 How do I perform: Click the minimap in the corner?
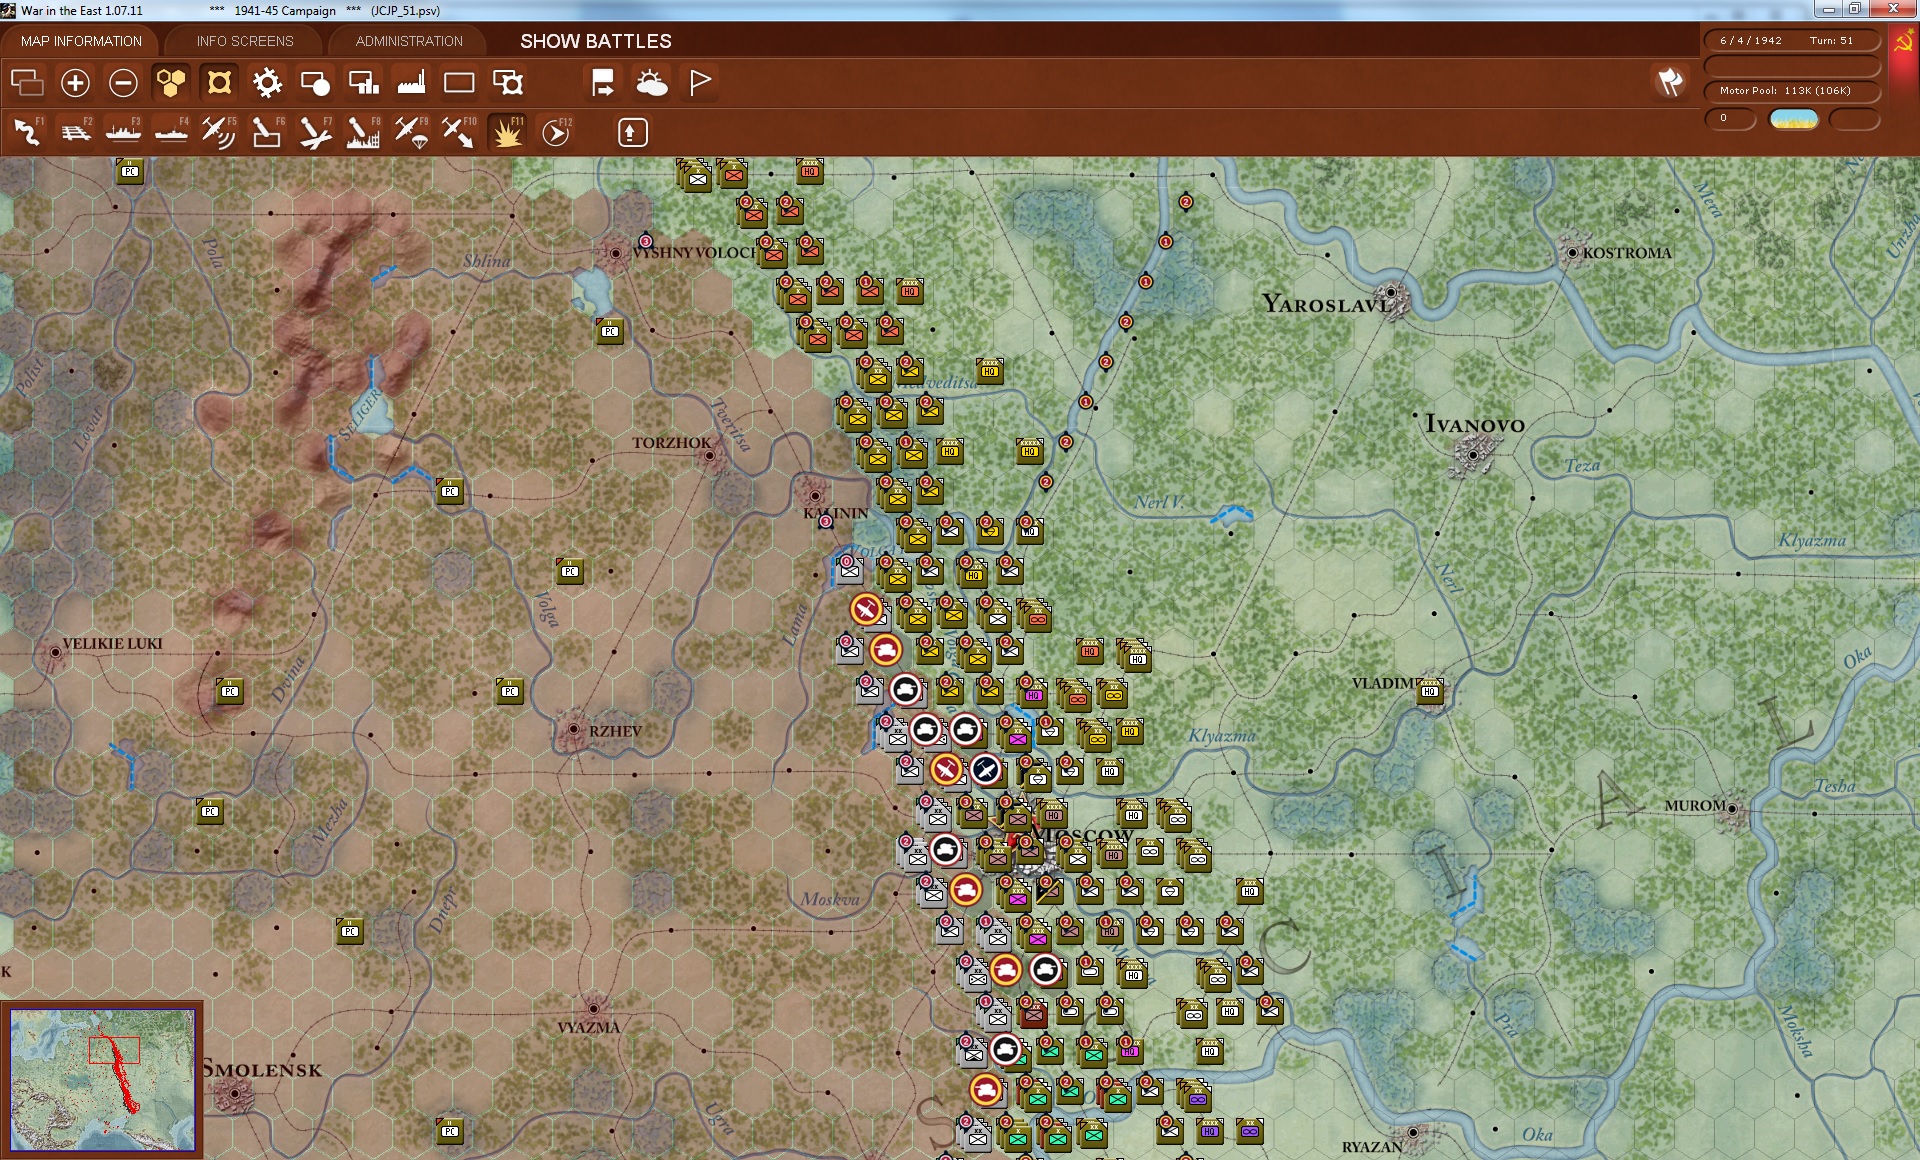(x=102, y=1079)
